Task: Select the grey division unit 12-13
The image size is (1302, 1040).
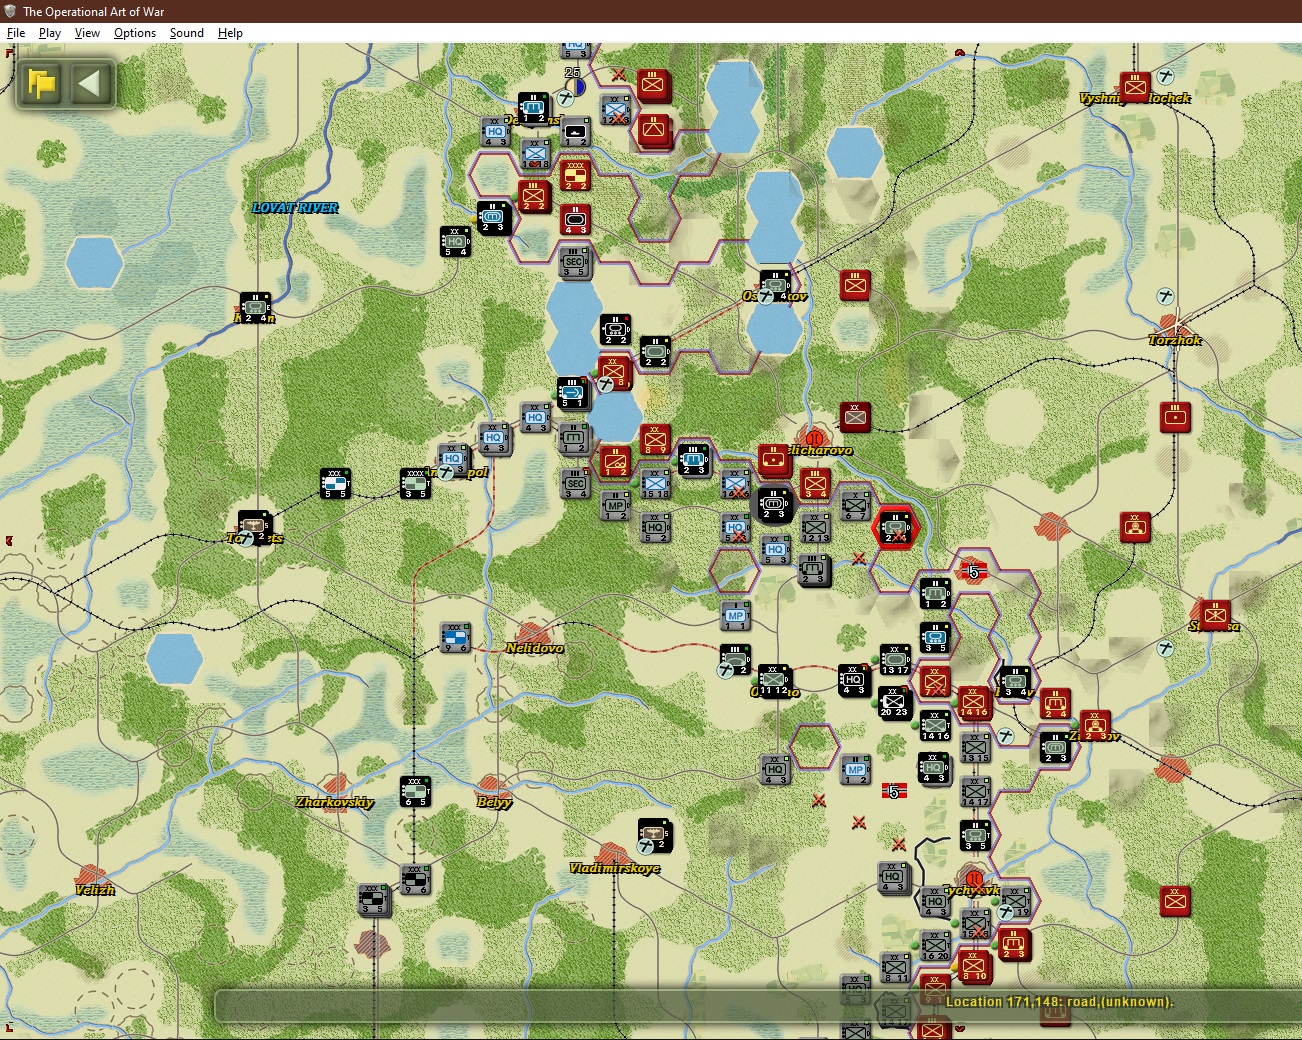Action: (x=815, y=527)
